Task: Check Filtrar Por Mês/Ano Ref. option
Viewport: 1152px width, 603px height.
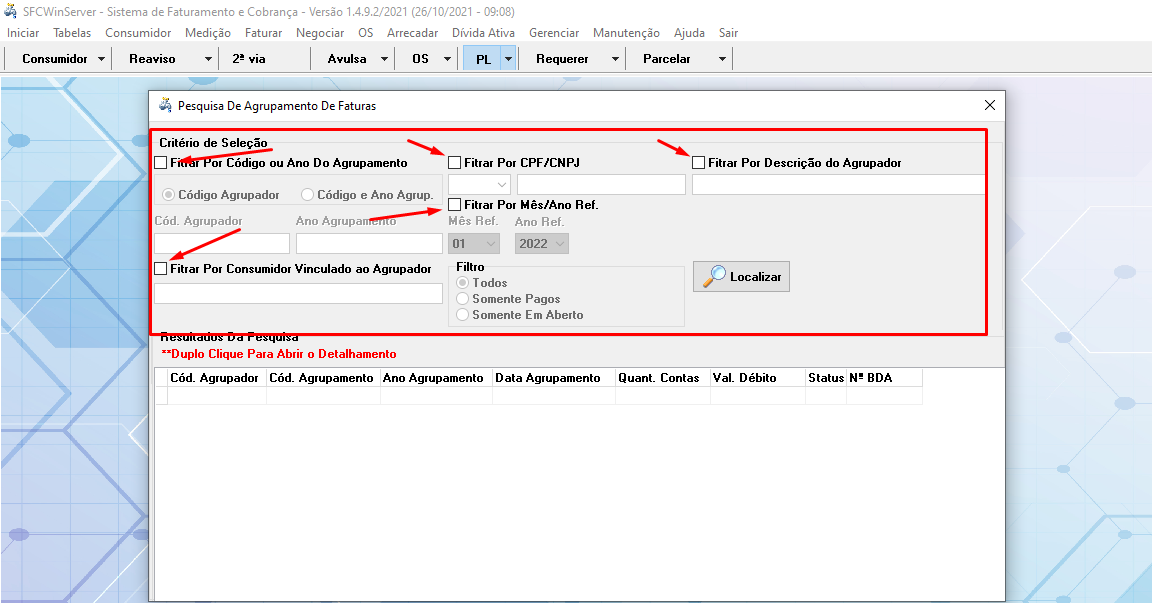Action: point(455,205)
